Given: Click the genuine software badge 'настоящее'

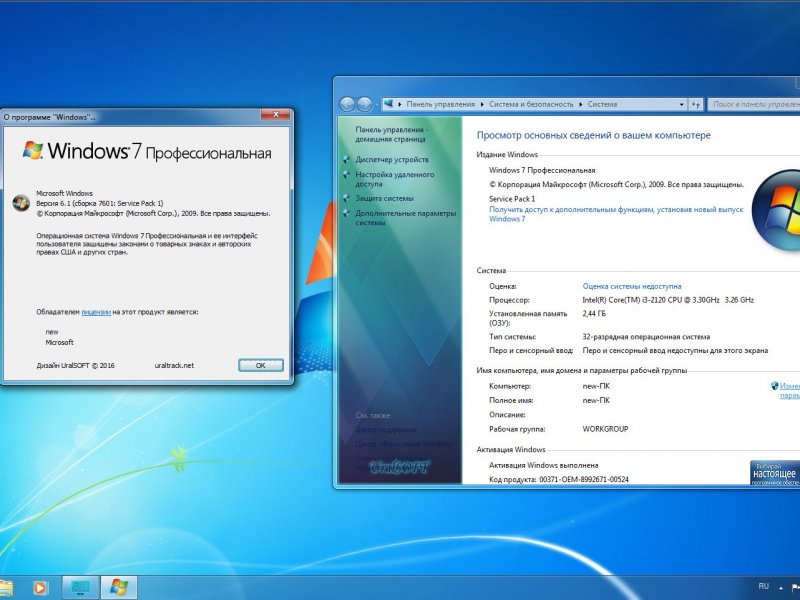Looking at the screenshot, I should click(774, 473).
